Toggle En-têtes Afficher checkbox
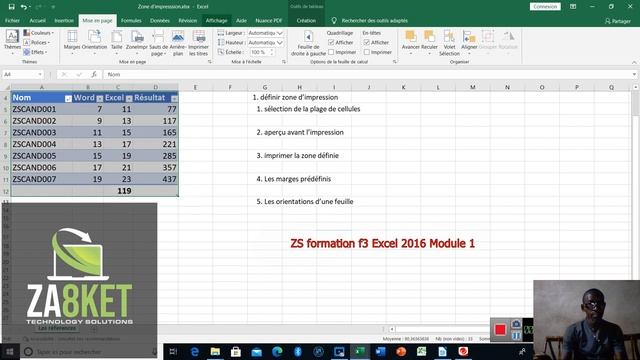 [x=367, y=42]
